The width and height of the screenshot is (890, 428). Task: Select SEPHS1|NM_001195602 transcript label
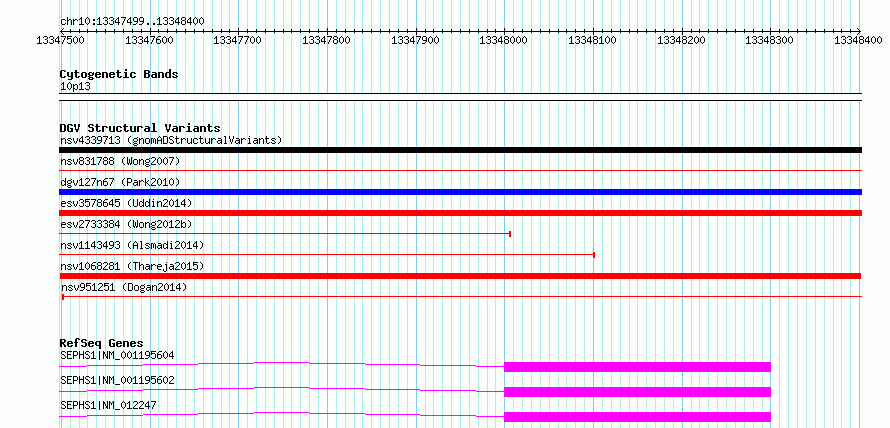pyautogui.click(x=117, y=380)
